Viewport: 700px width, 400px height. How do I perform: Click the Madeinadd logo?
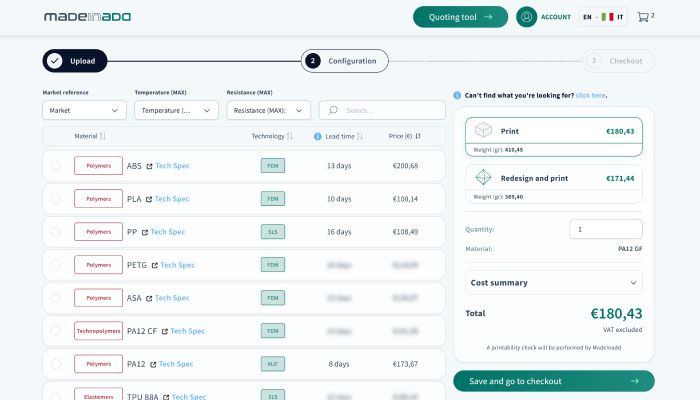(87, 17)
